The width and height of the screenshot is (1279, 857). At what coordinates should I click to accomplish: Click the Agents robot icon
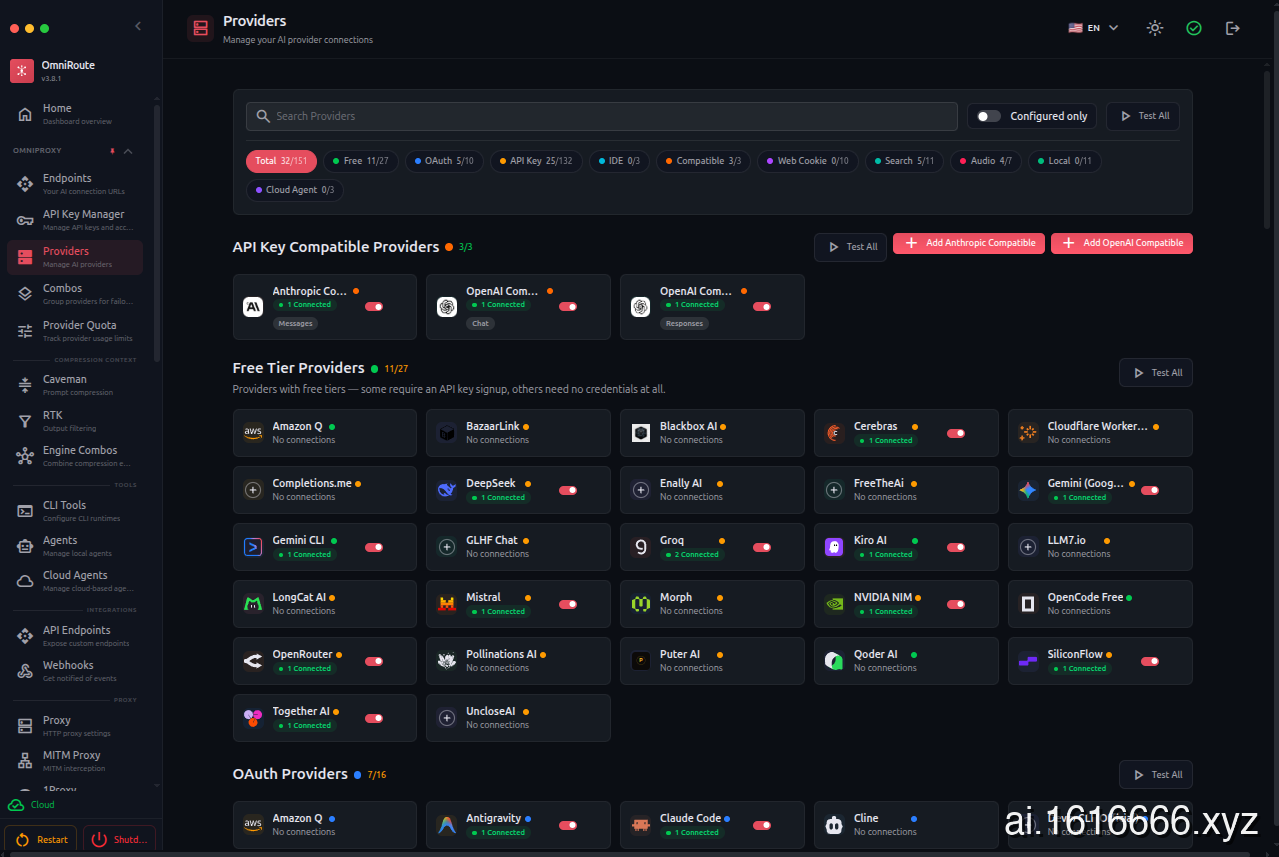(x=25, y=546)
